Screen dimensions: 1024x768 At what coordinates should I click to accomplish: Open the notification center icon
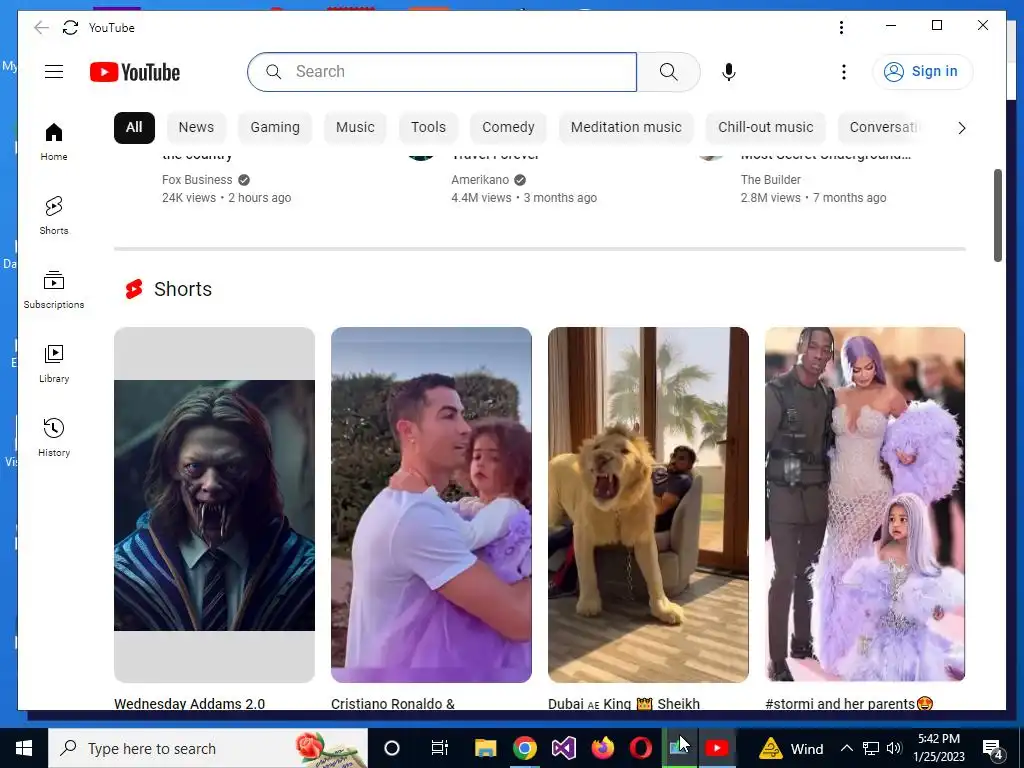coord(993,748)
